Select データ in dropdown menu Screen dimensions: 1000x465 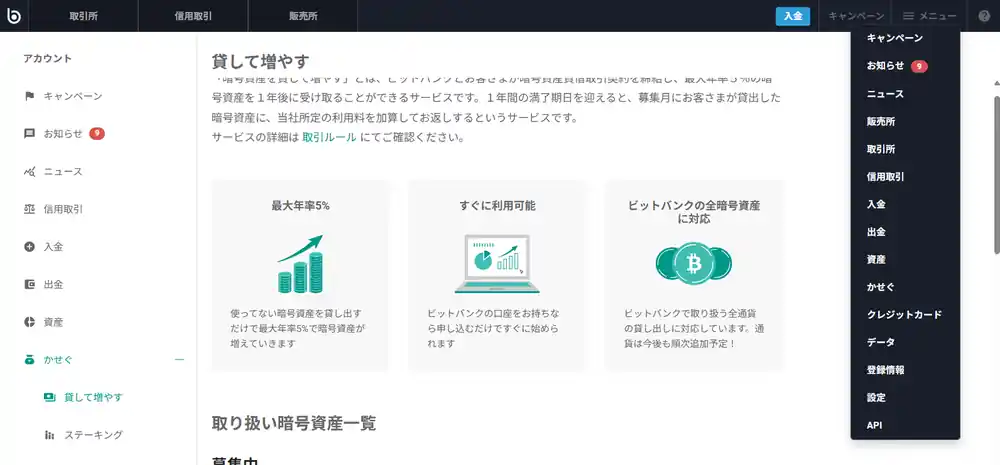click(x=881, y=342)
